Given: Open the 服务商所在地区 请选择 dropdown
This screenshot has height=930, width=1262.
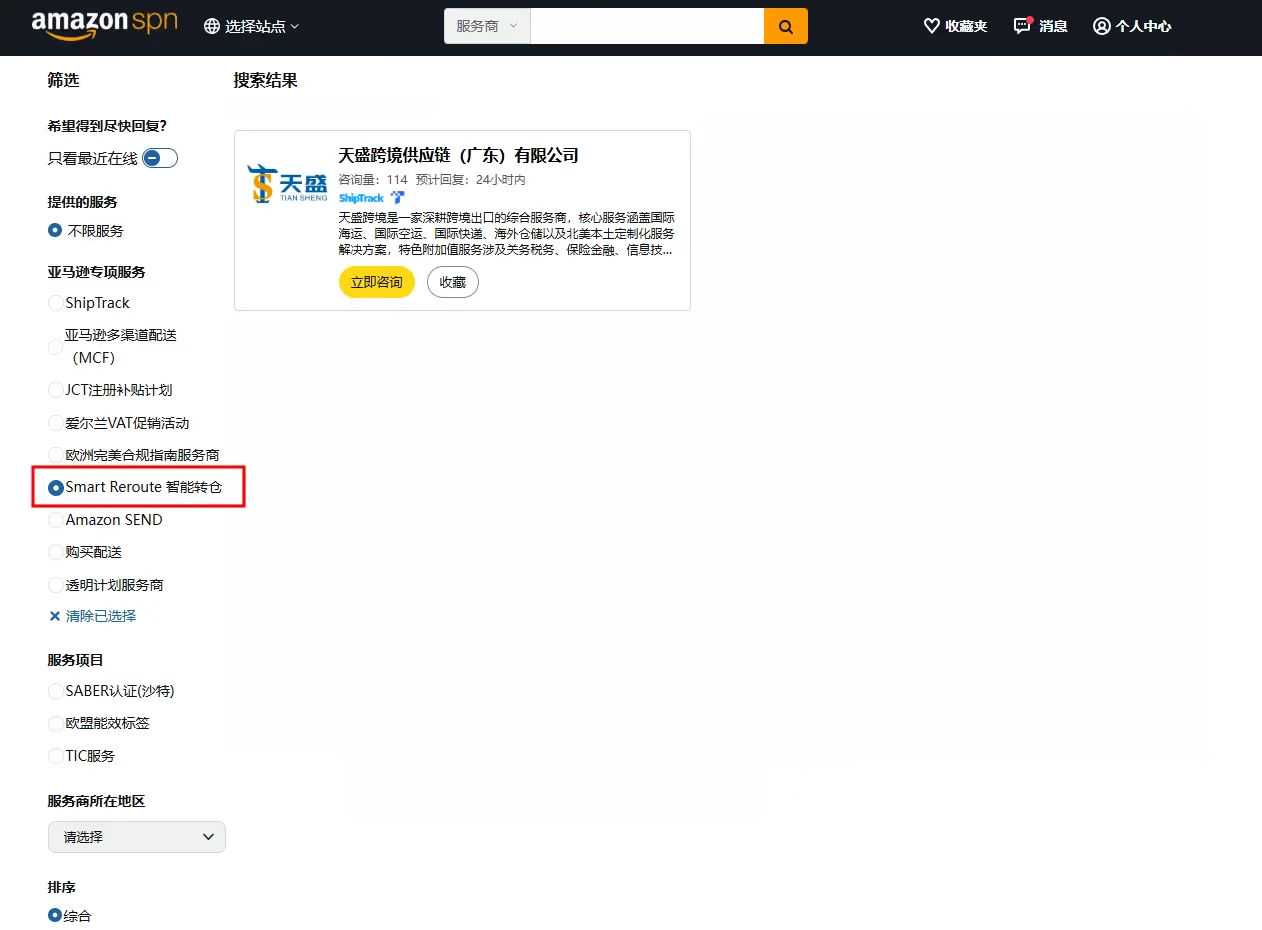Looking at the screenshot, I should coord(137,837).
